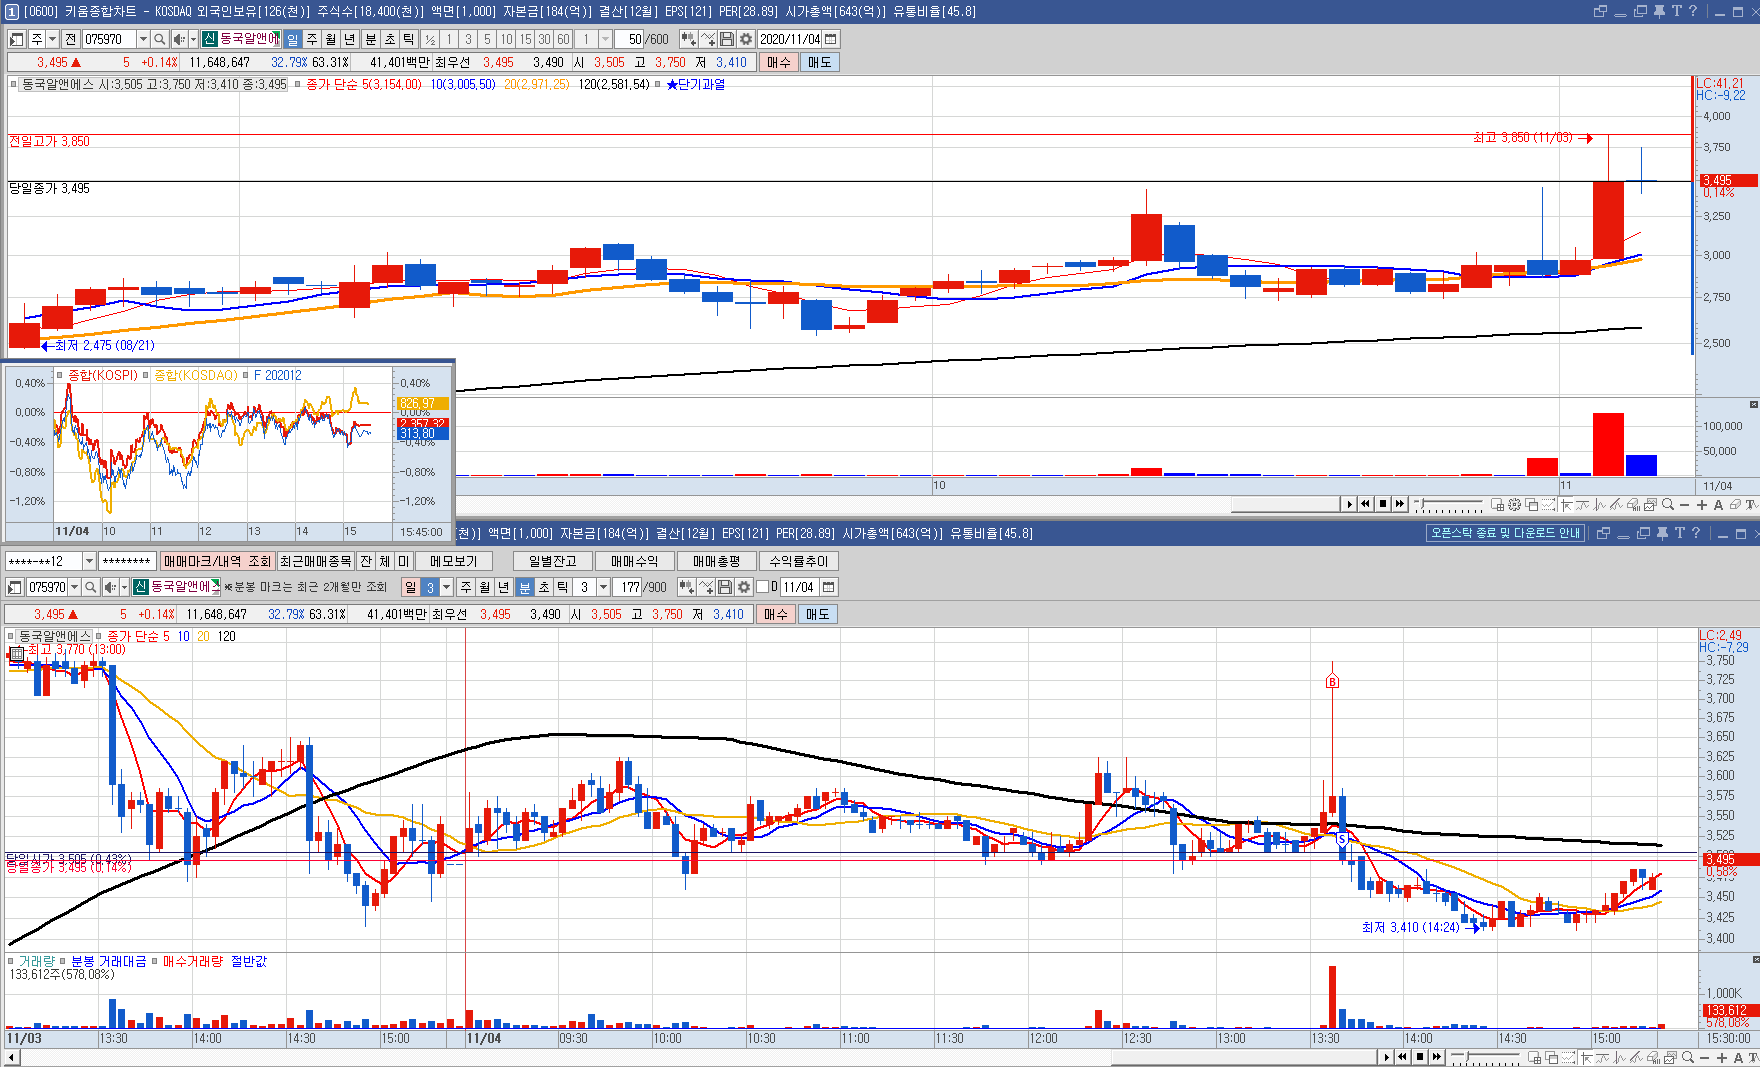Screen dimensions: 1760x1070
Task: Click the grid marker icon on the lower chart
Action: pyautogui.click(x=17, y=654)
